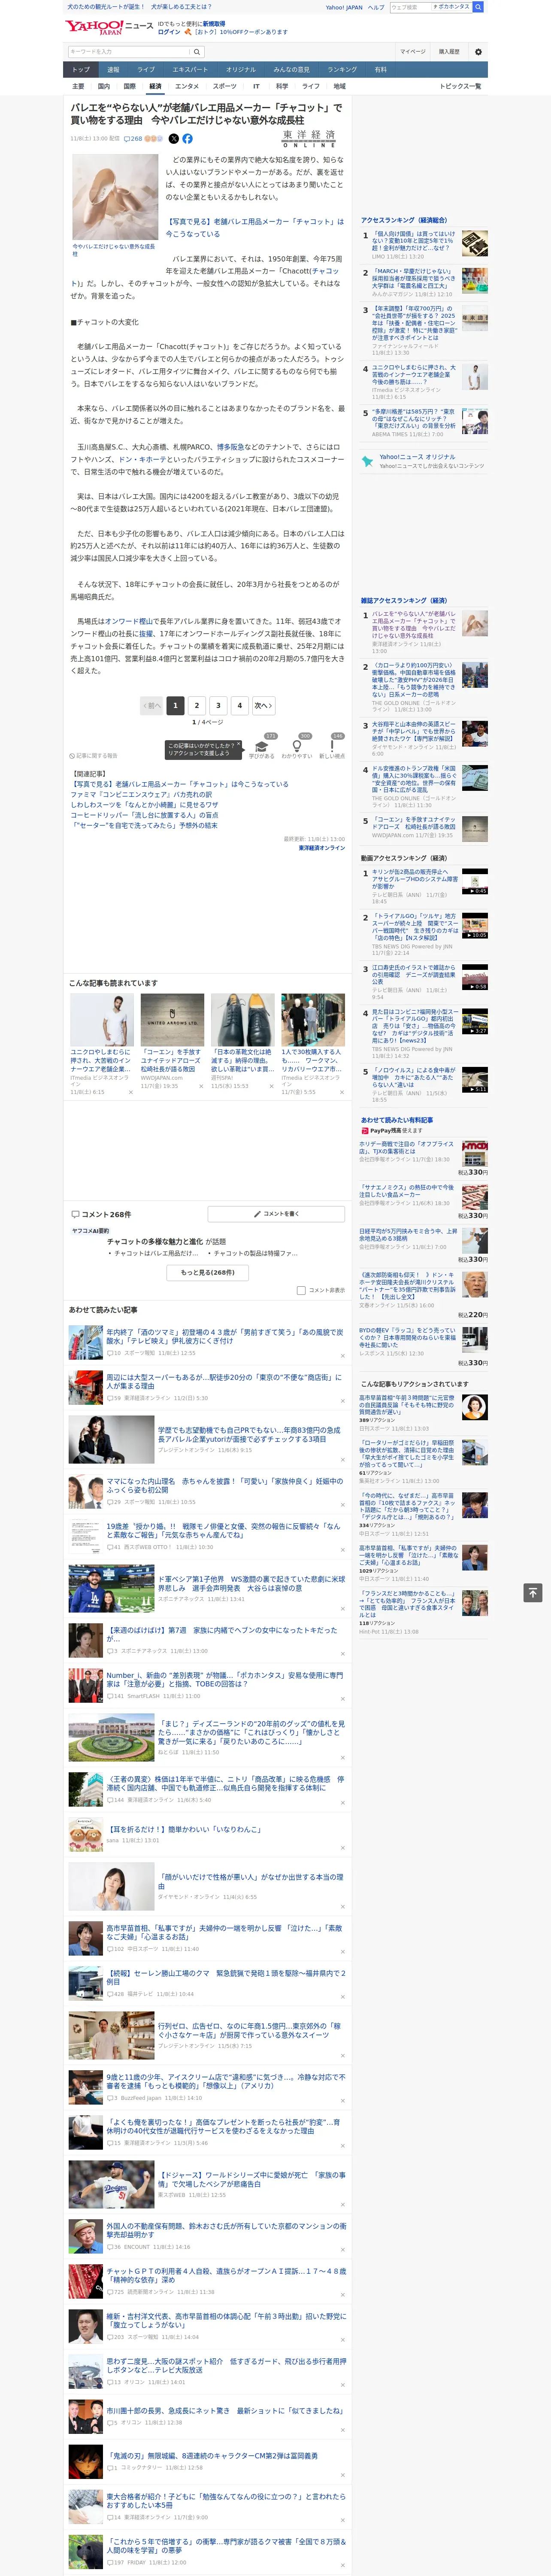Click 新規取得 ID registration link
The height and width of the screenshot is (2576, 551).
[x=214, y=23]
